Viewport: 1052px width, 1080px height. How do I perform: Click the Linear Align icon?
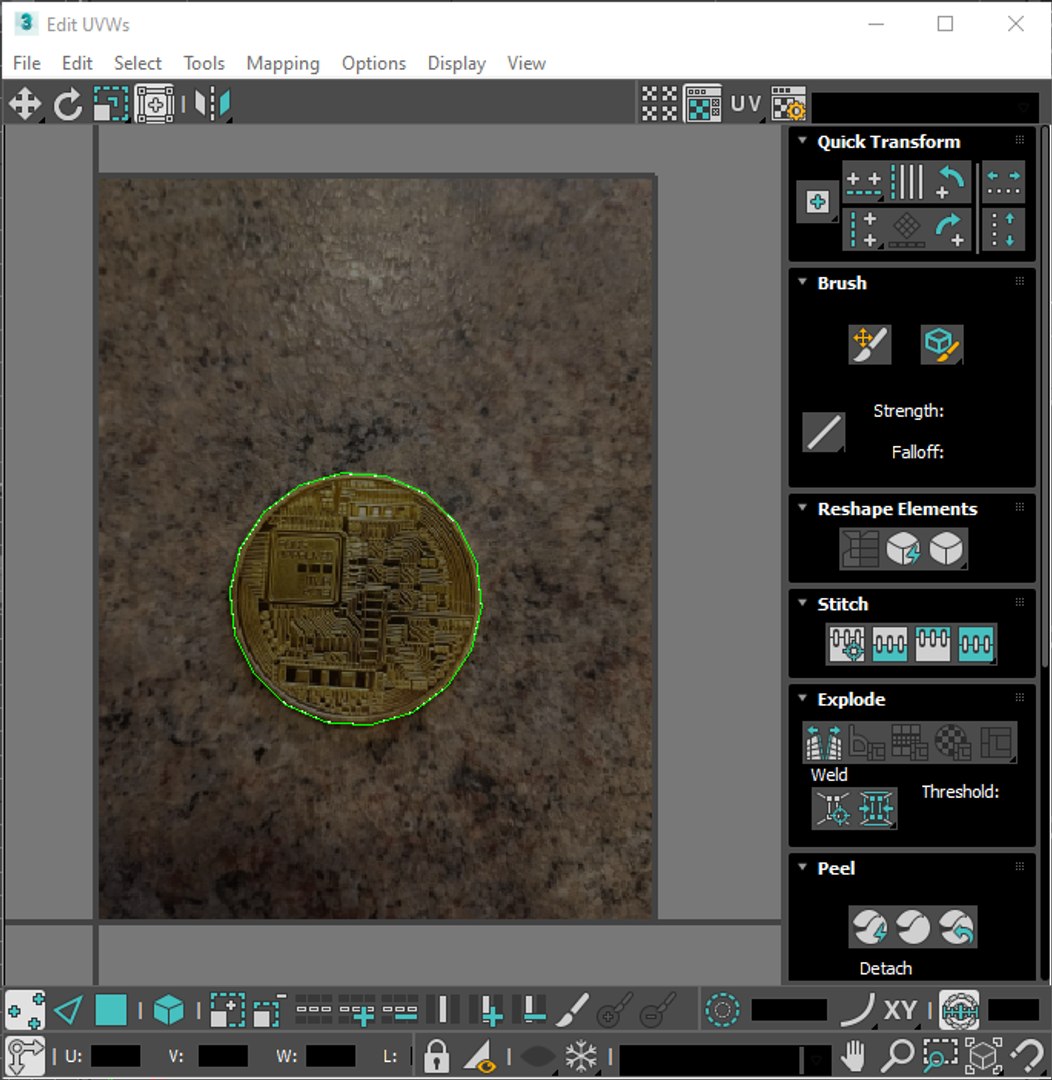point(907,183)
